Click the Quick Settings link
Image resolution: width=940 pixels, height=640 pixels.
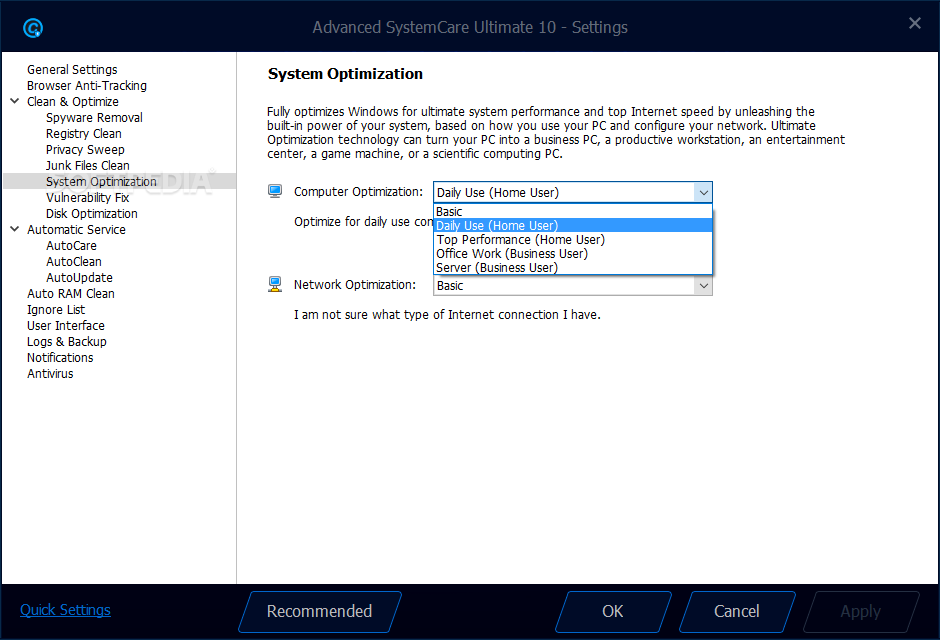(x=65, y=610)
